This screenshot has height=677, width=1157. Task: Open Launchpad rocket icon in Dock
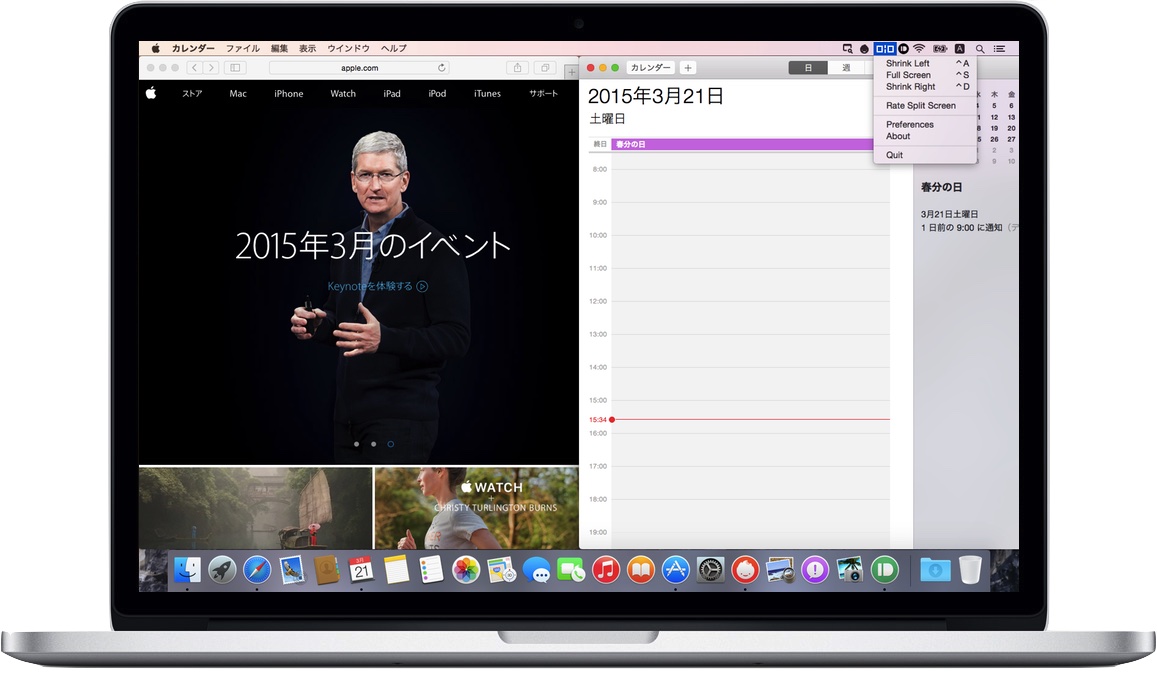221,570
